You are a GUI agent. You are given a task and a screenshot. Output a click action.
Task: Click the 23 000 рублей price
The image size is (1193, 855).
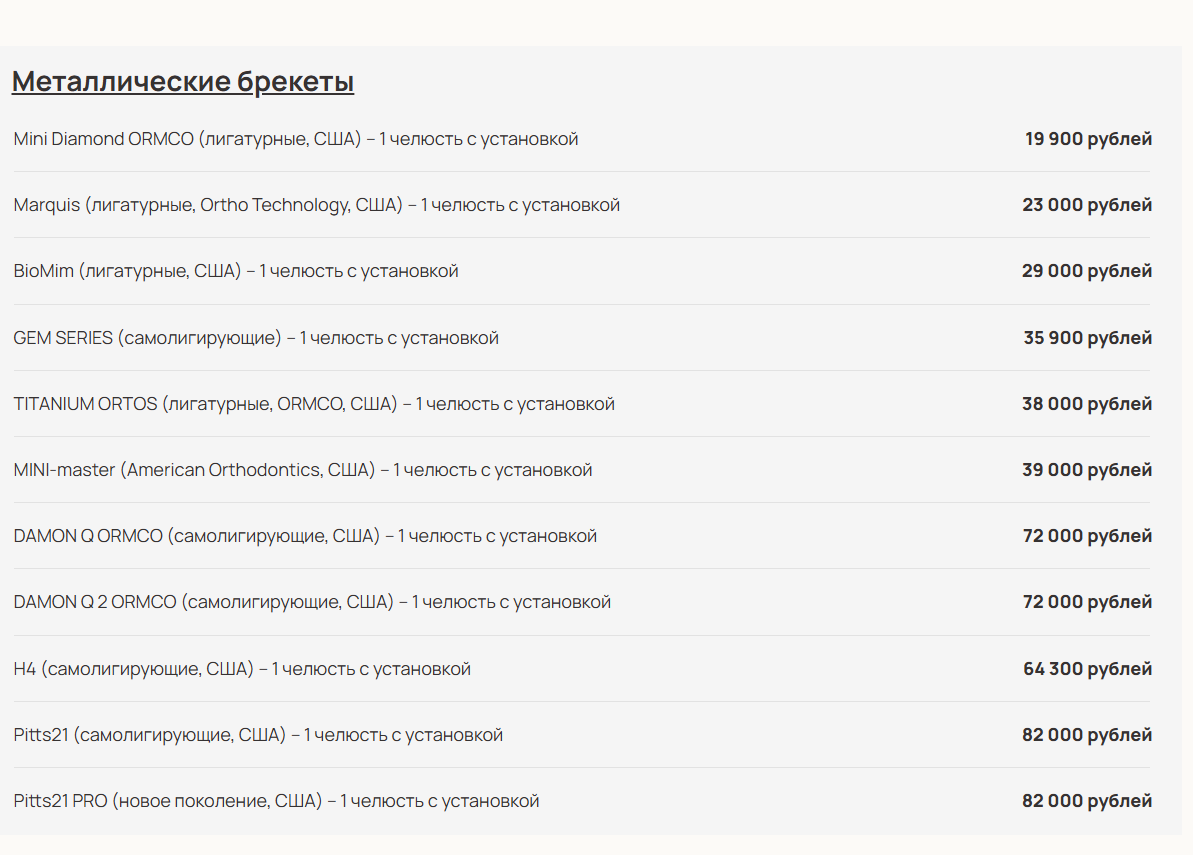[x=1087, y=205]
